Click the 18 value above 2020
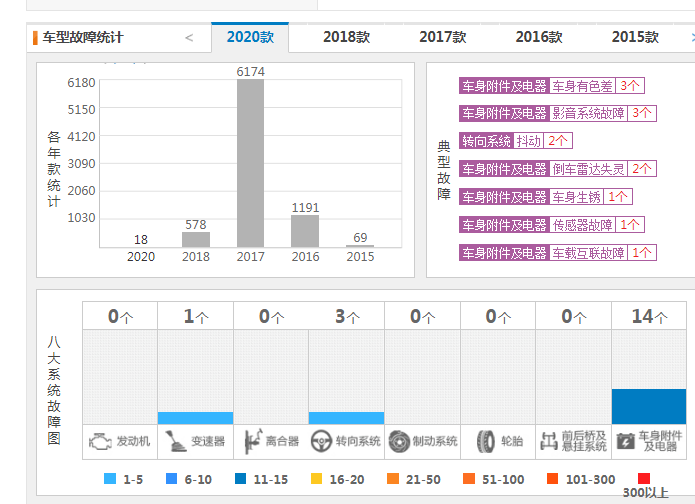The height and width of the screenshot is (504, 695). [x=141, y=240]
